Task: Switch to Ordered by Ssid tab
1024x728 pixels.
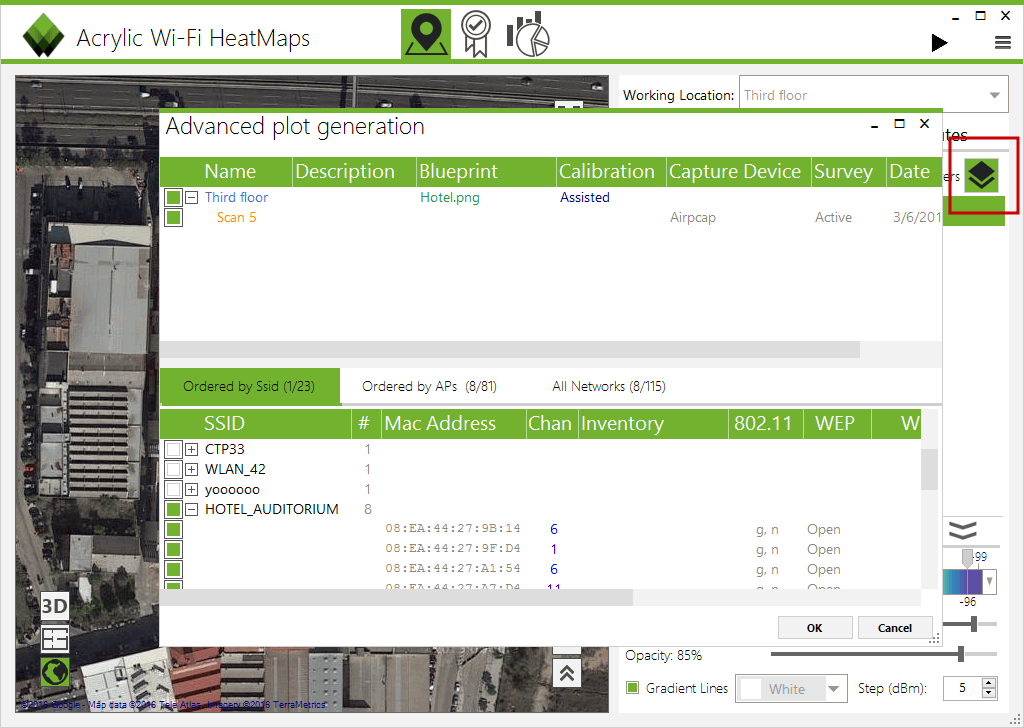Action: point(249,387)
